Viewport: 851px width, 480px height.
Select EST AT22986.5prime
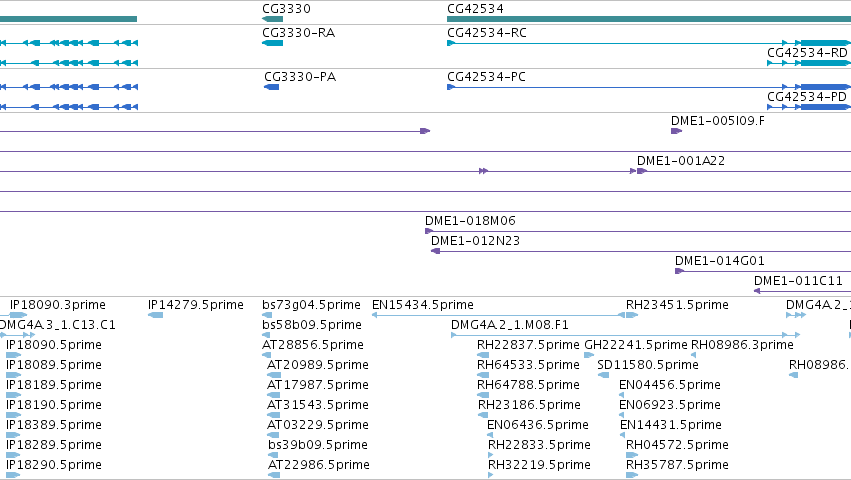[319, 465]
